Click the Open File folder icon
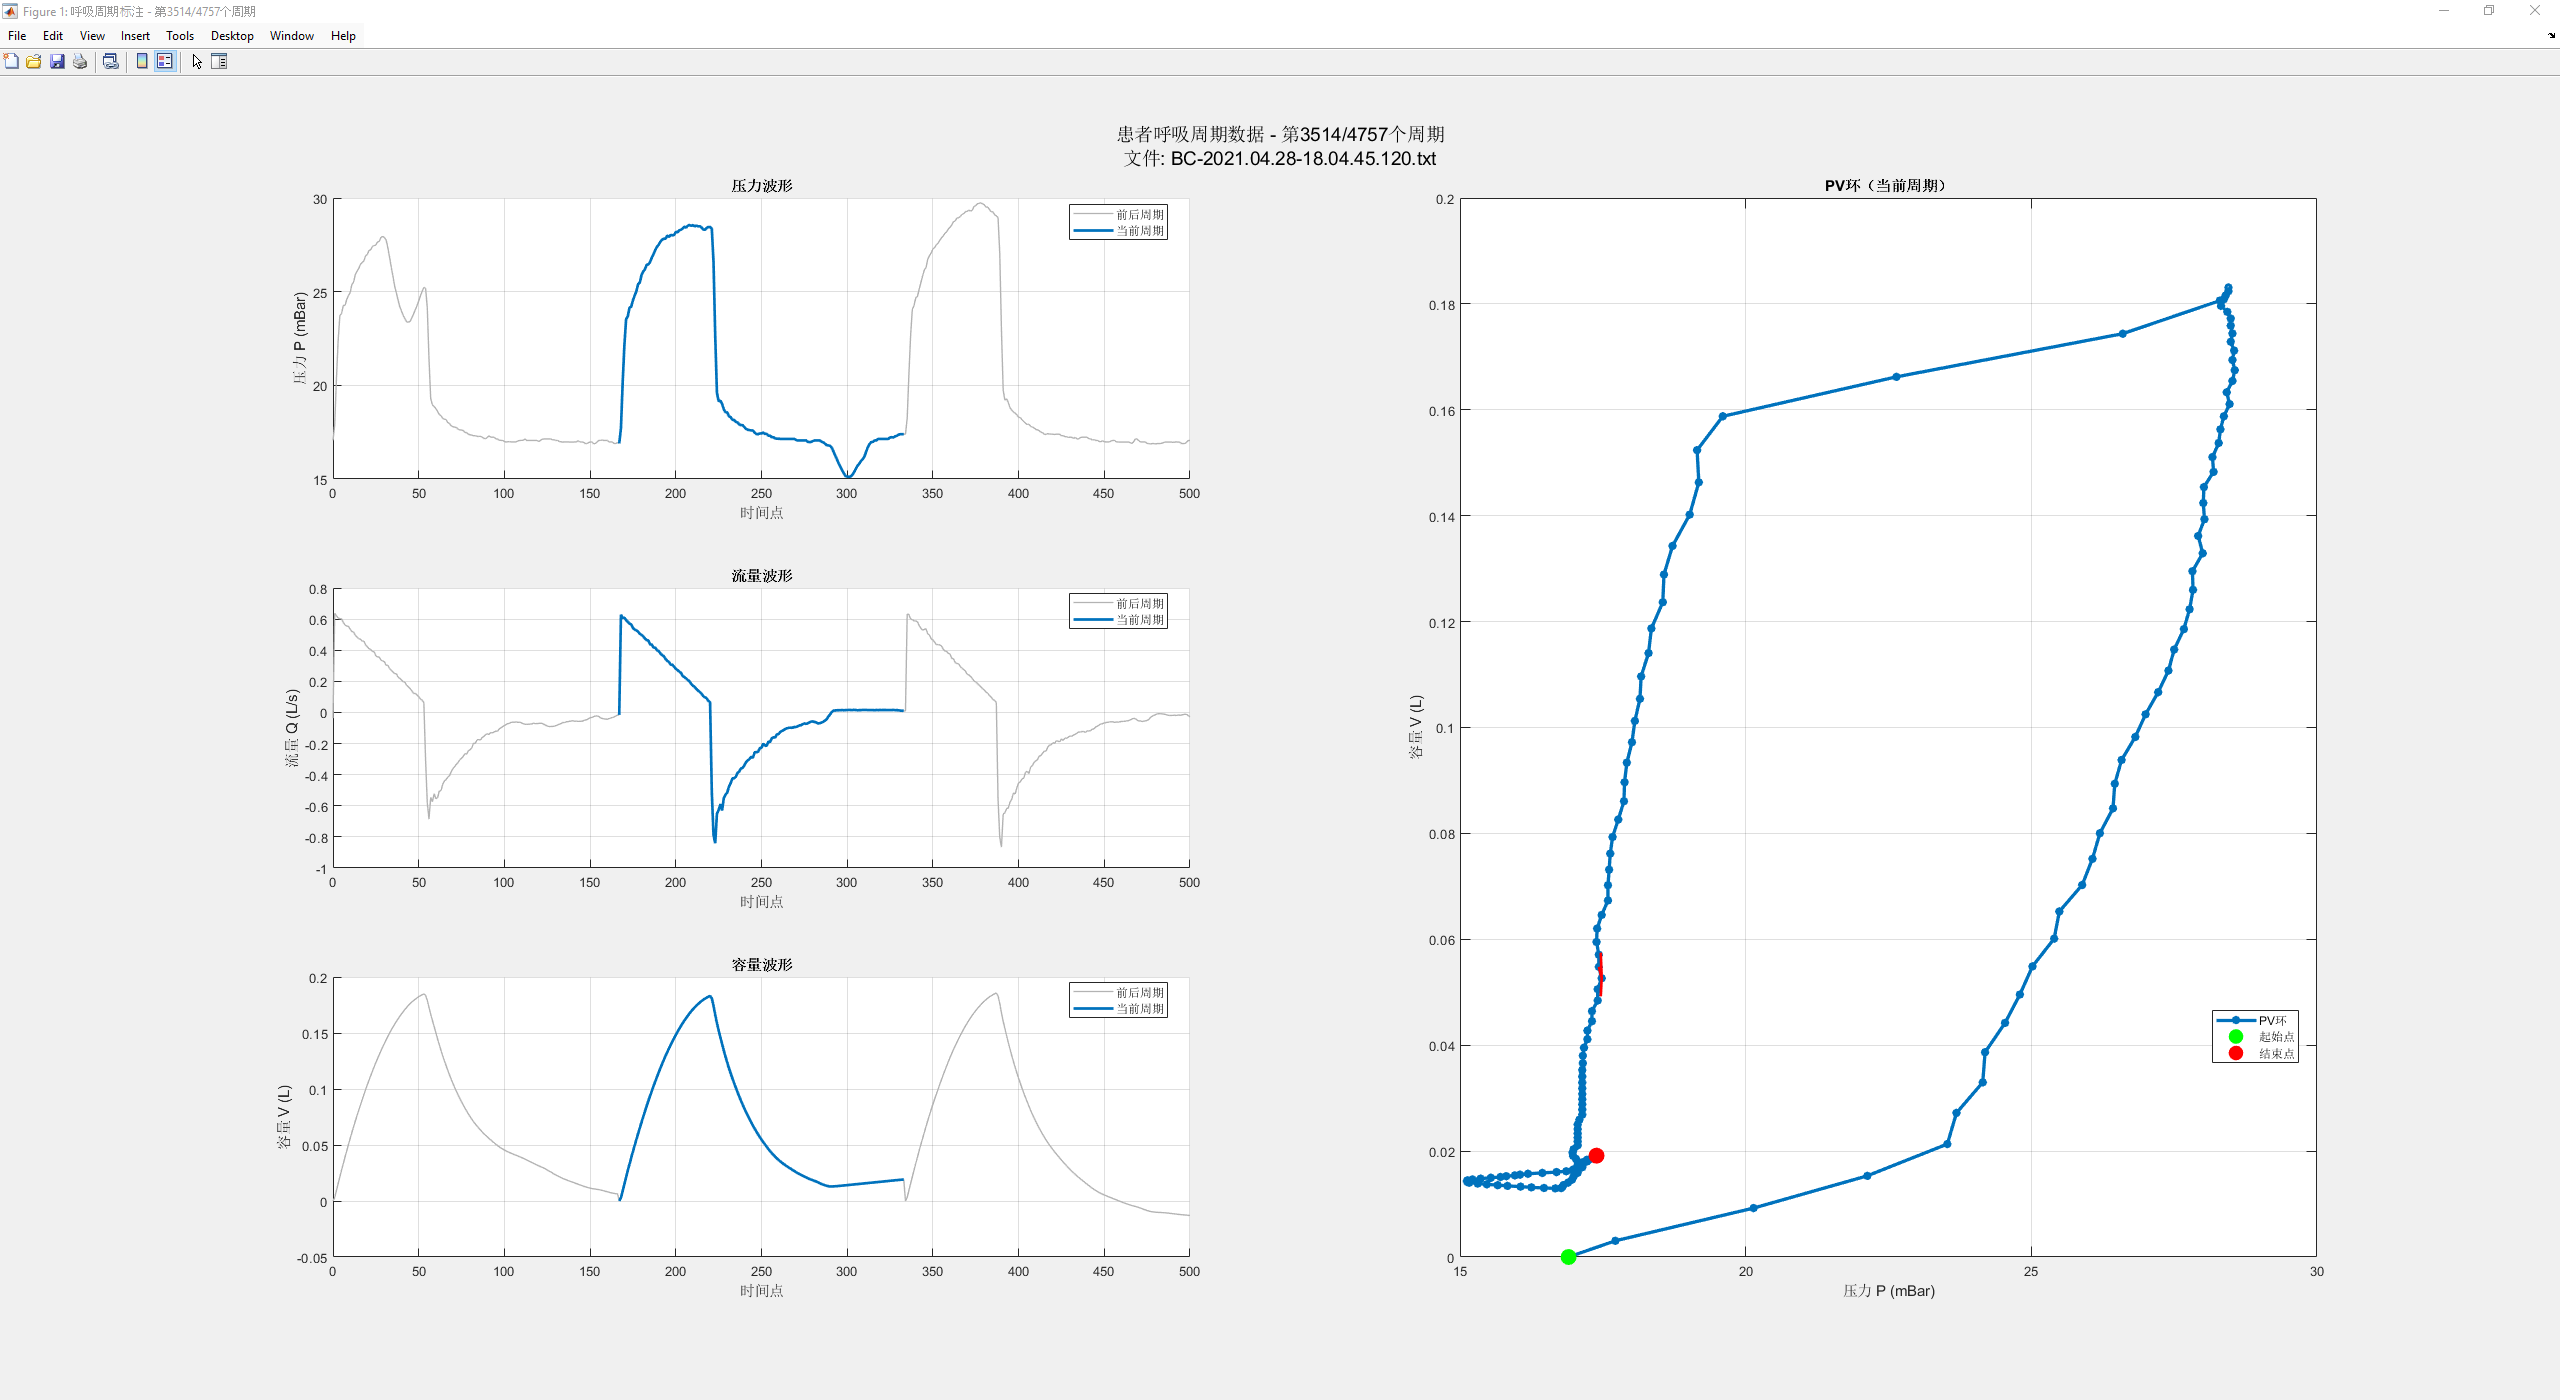Screen dimensions: 2560x1400 pyautogui.click(x=34, y=61)
